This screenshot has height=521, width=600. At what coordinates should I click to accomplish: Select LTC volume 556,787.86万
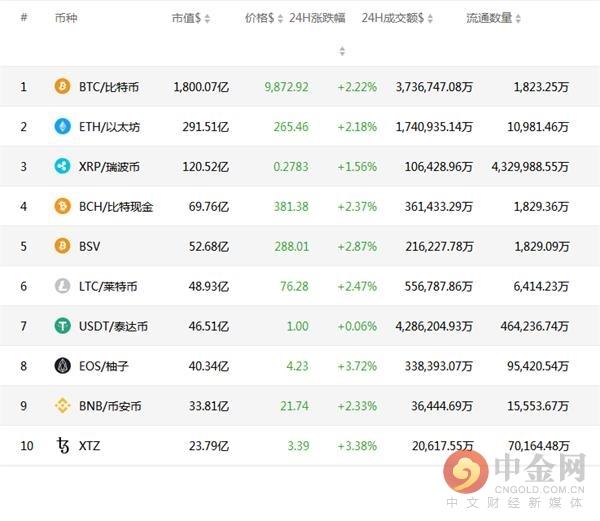coord(439,286)
